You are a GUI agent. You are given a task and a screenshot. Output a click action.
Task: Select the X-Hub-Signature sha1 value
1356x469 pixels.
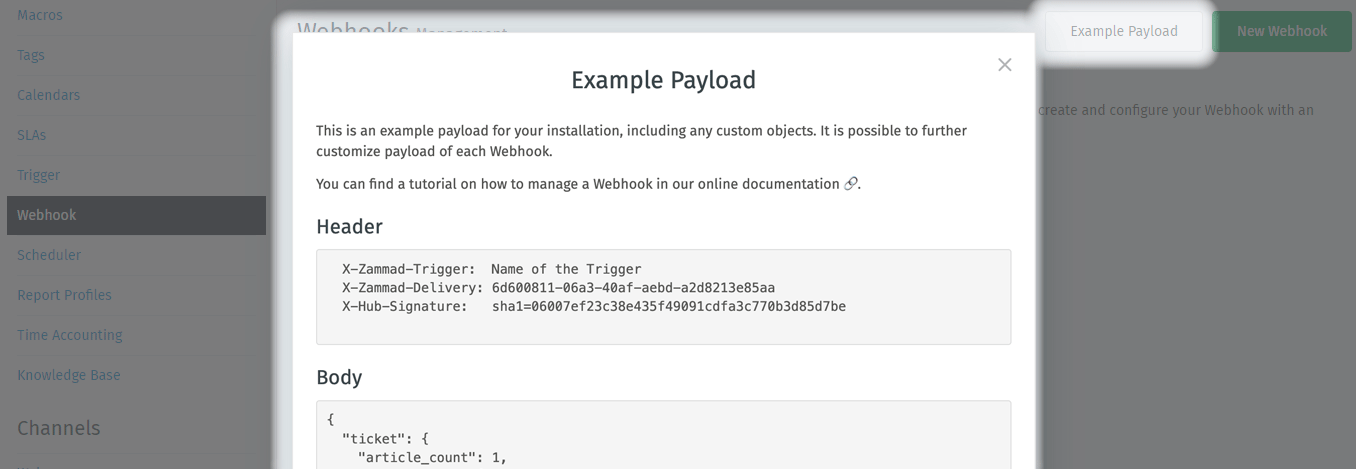coord(669,306)
